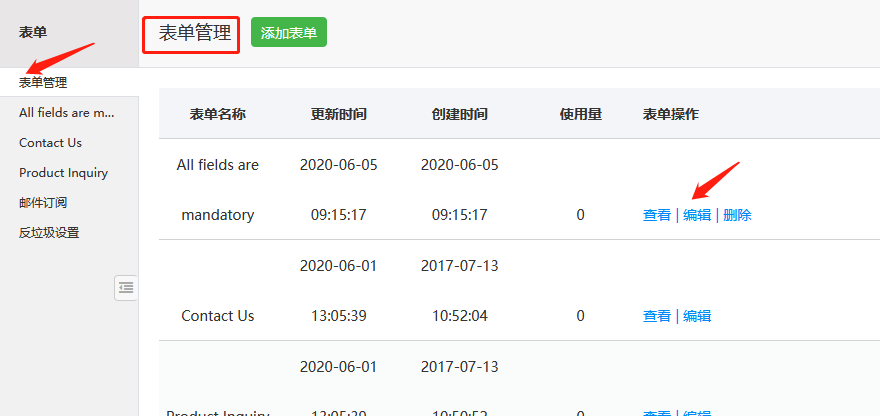880x416 pixels.
Task: View the Contact Us form via 查看
Action: point(657,316)
